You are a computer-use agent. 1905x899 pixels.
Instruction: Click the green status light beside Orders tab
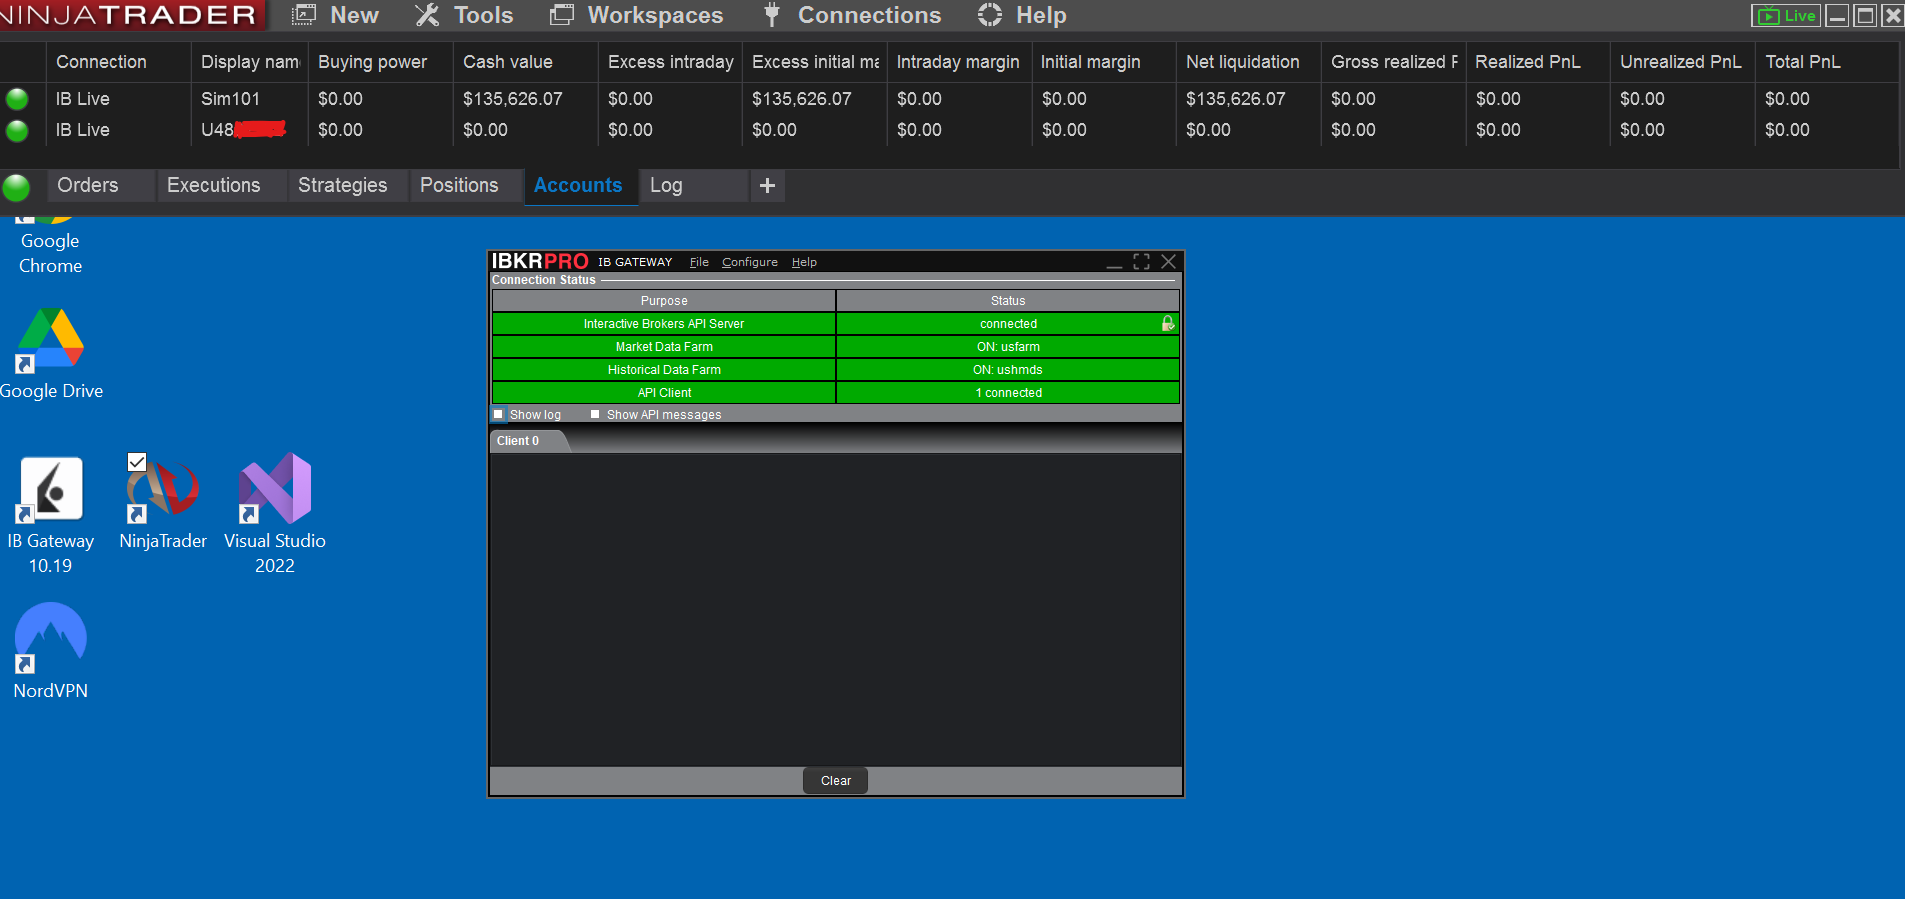click(x=16, y=187)
